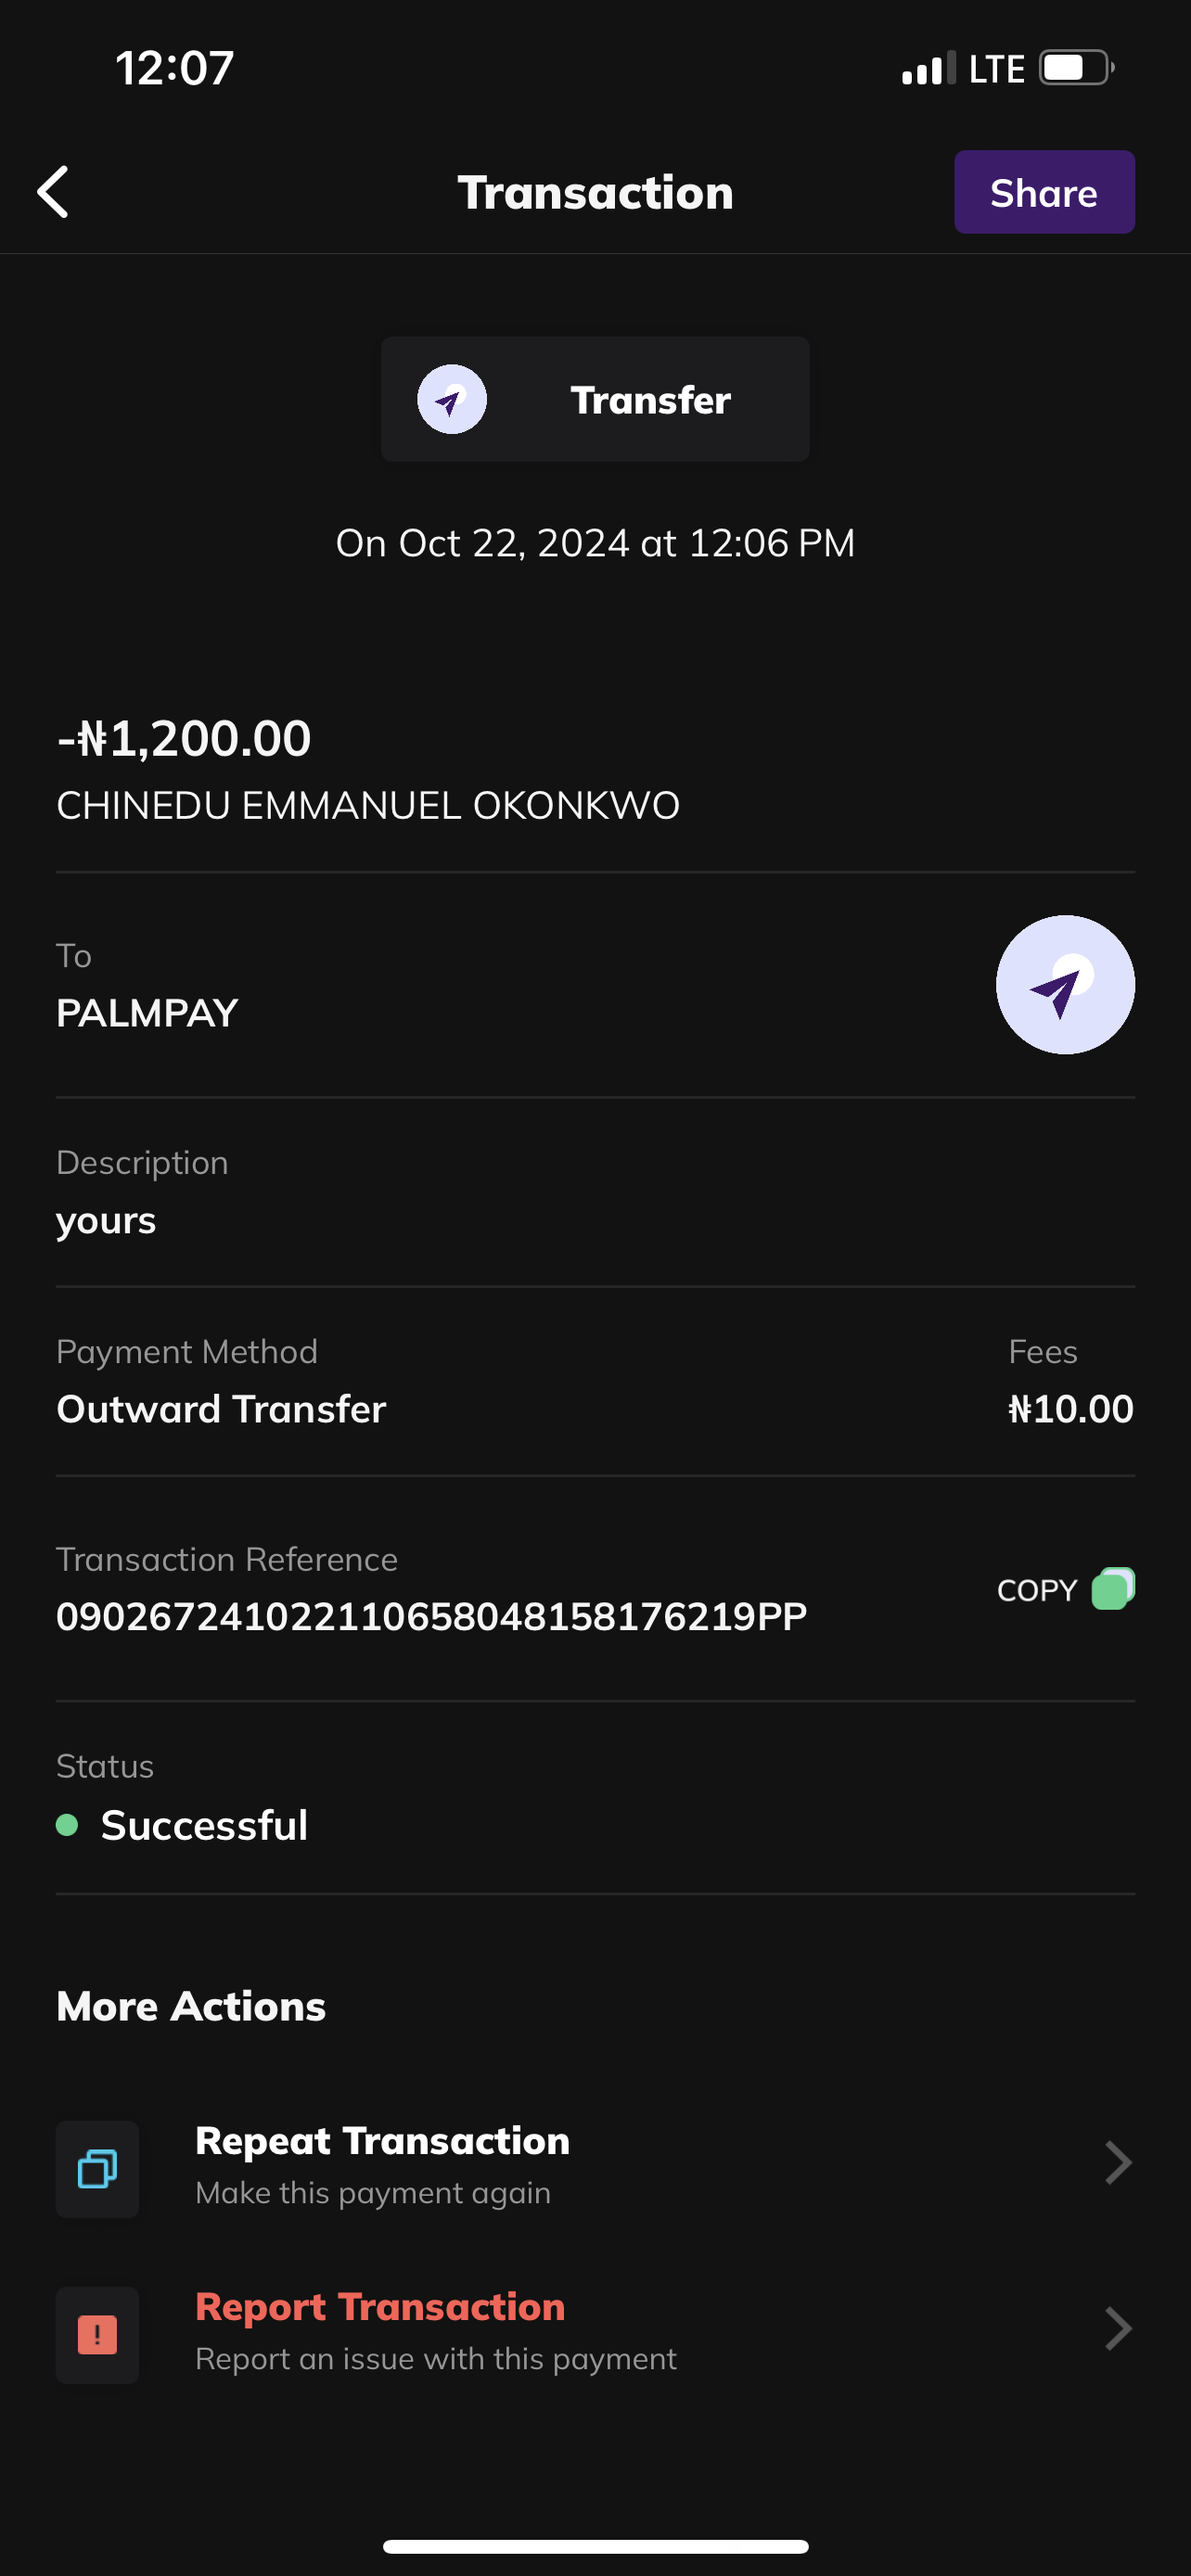Screen dimensions: 1191x2576
Task: Tap the -₦1,200.00 amount text
Action: point(185,739)
